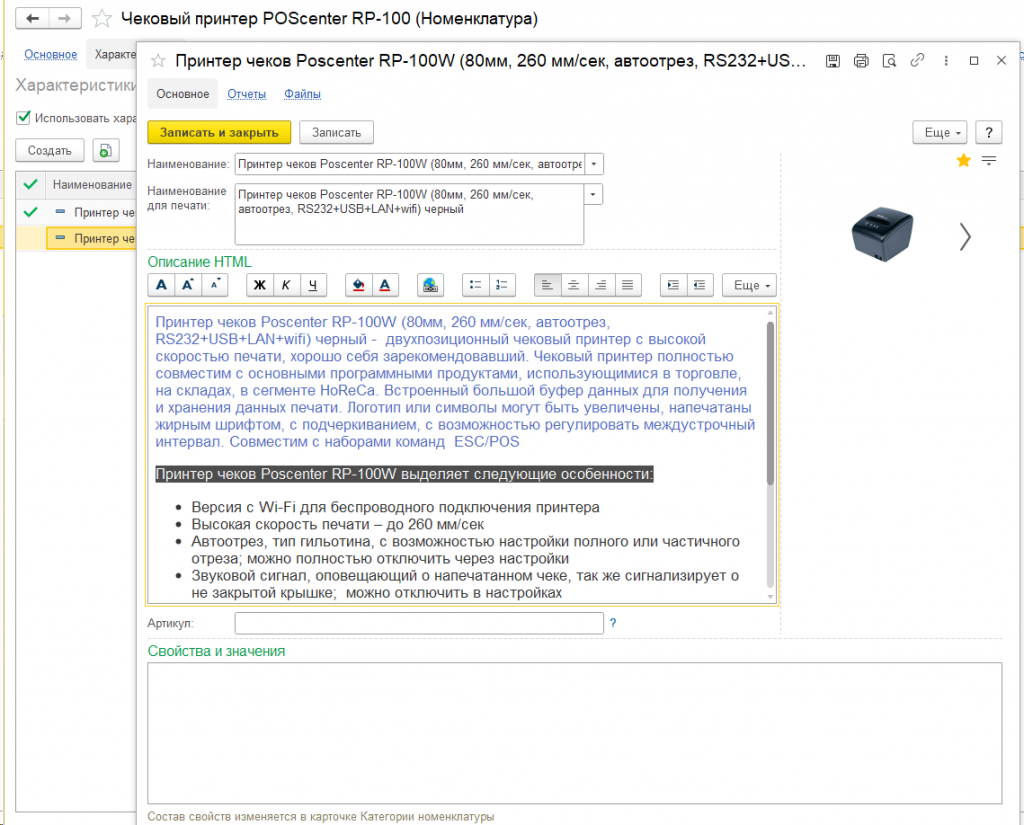The height and width of the screenshot is (825, 1024).
Task: Open image panel filter lines menu
Action: 989,160
